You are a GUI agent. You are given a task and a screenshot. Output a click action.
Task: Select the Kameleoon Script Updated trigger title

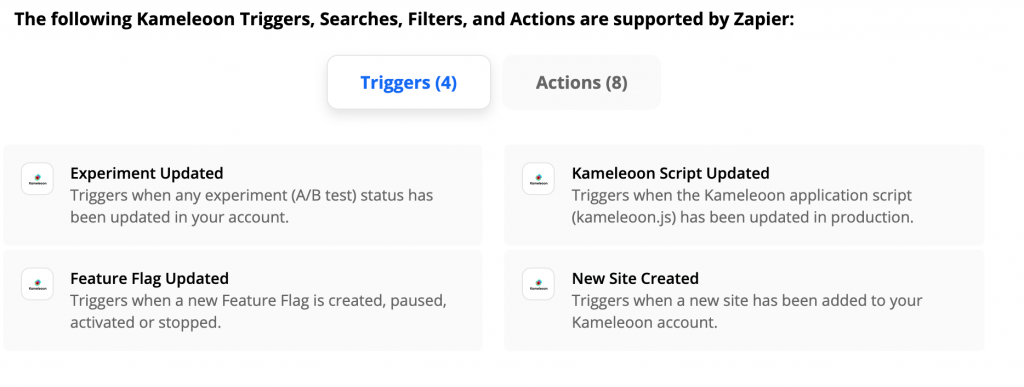coord(671,173)
